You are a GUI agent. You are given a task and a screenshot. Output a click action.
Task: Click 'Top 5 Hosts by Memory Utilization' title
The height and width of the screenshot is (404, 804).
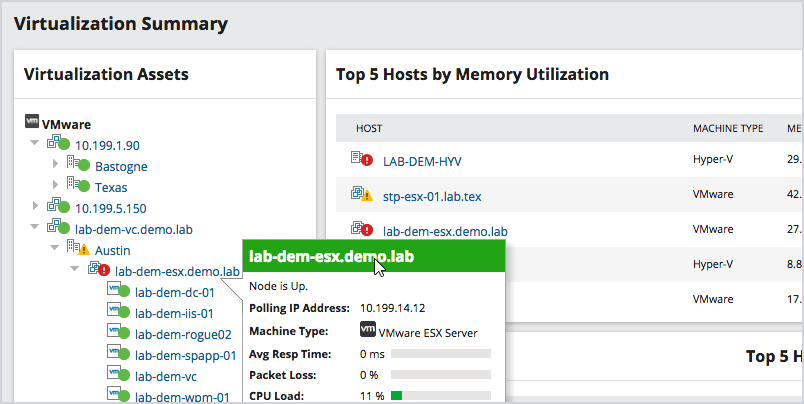(x=472, y=74)
